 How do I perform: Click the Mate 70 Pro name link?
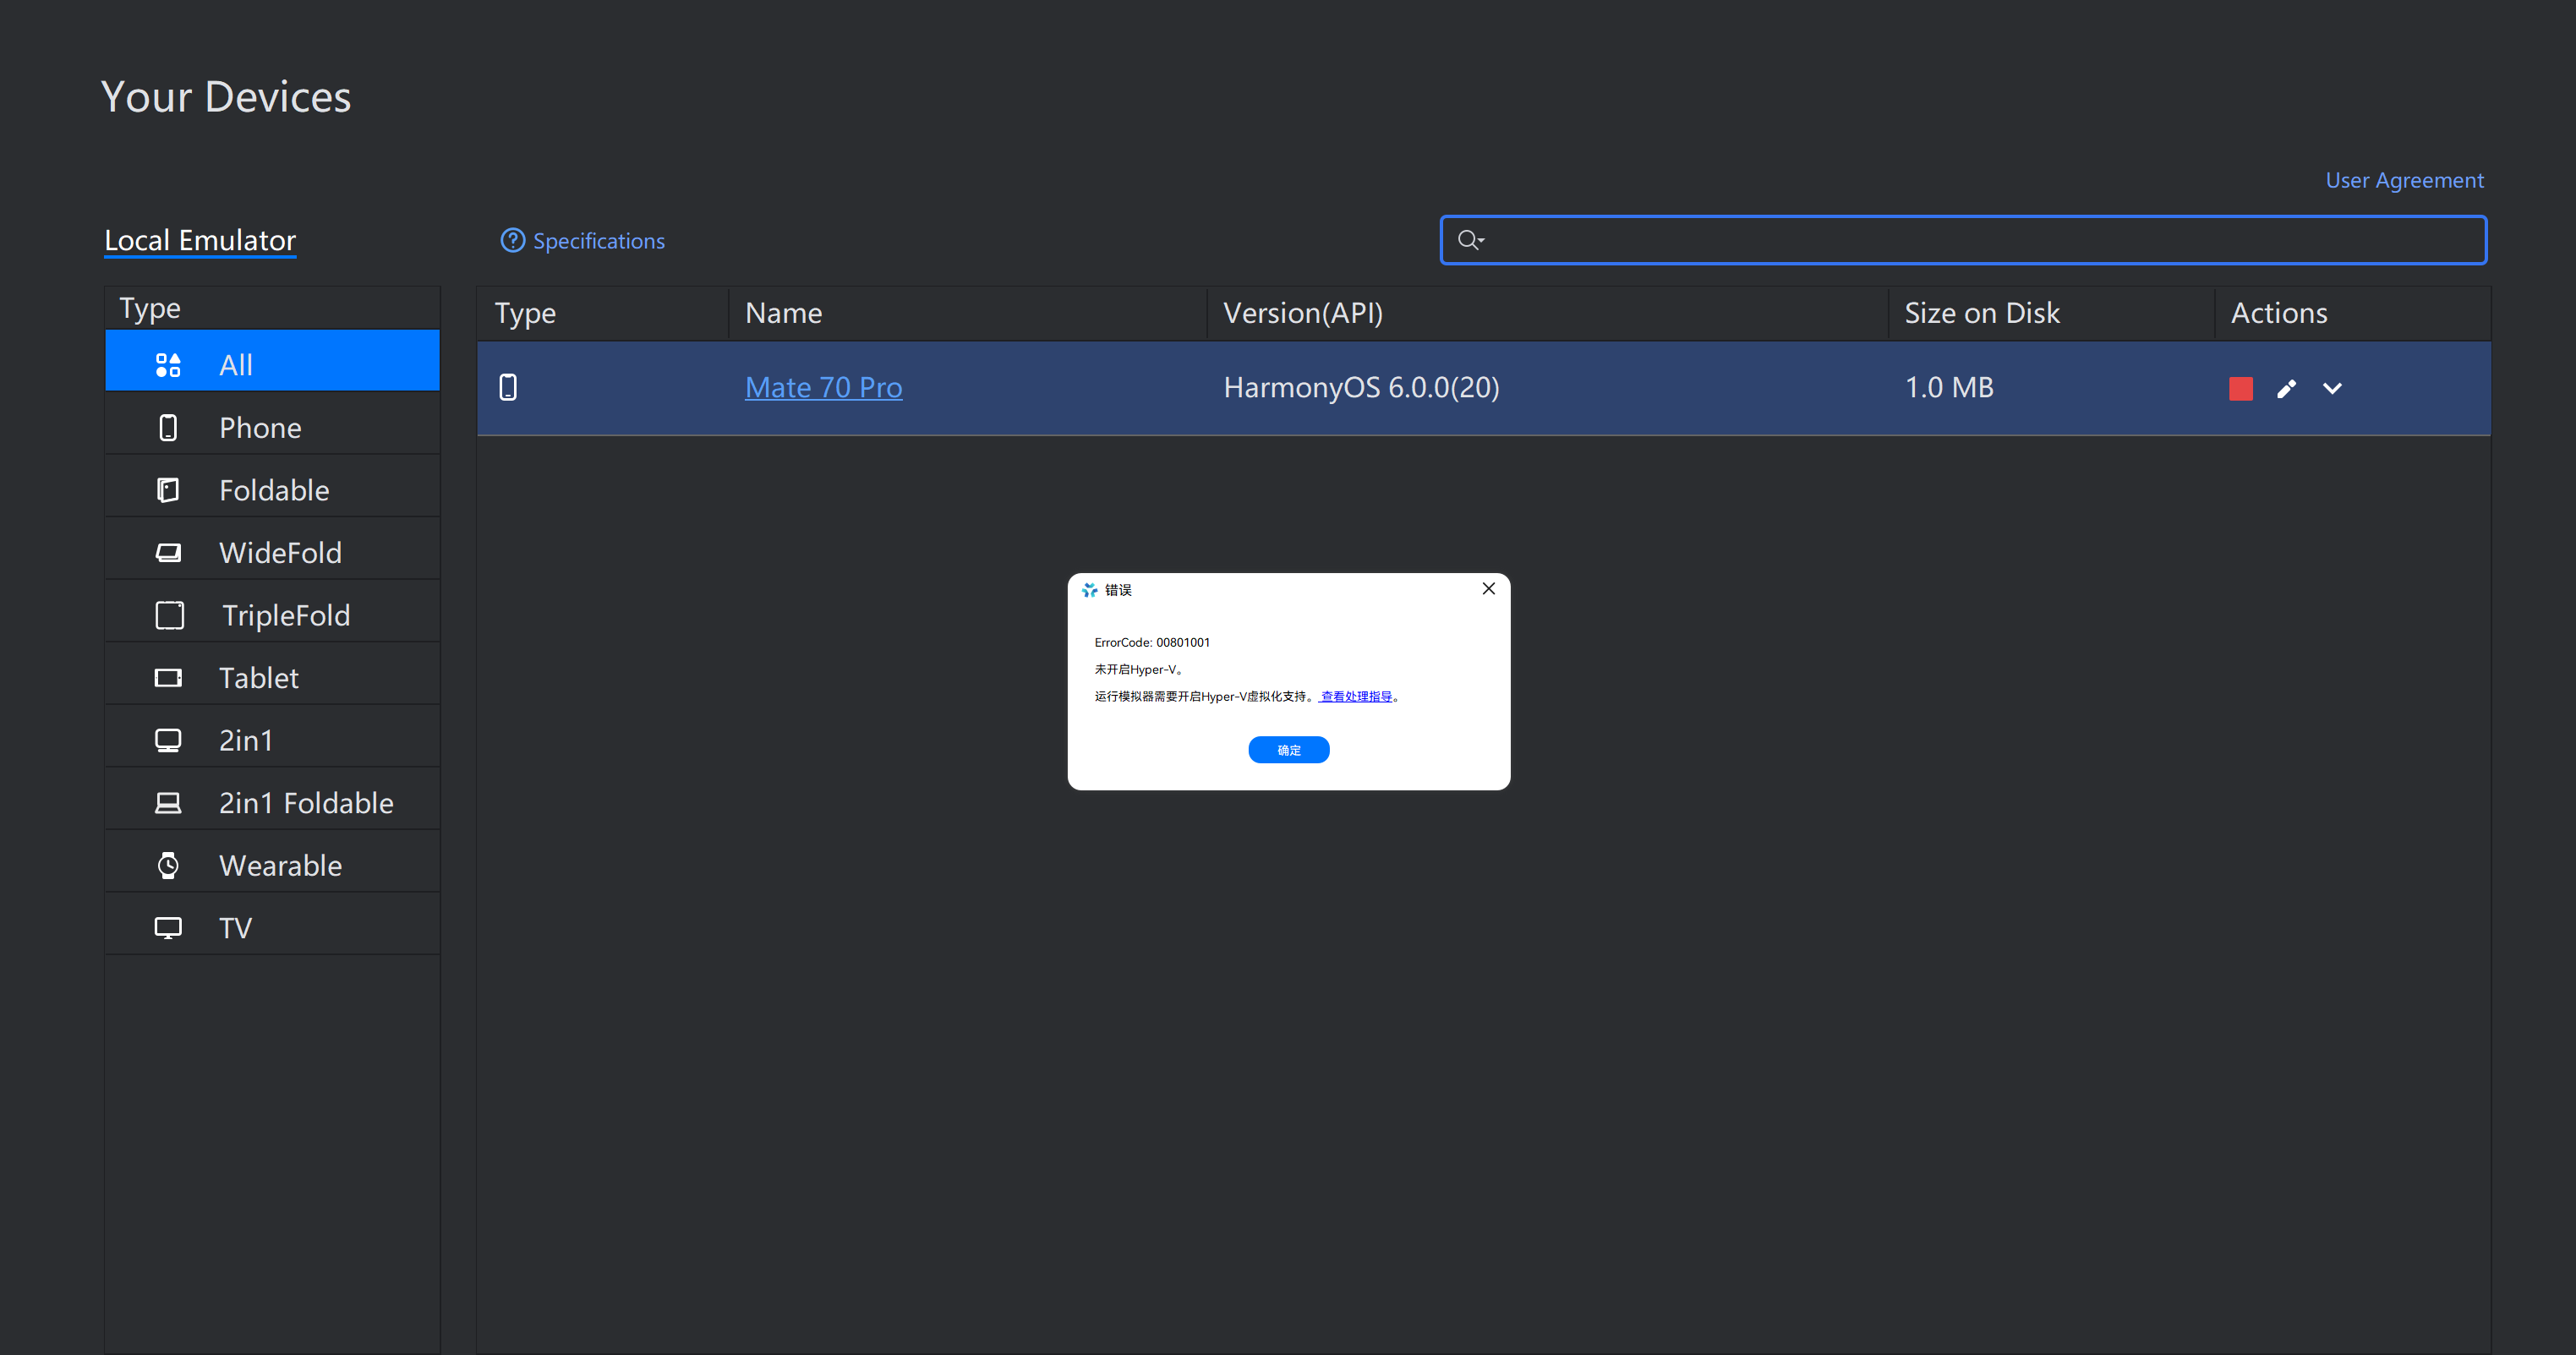(x=823, y=388)
